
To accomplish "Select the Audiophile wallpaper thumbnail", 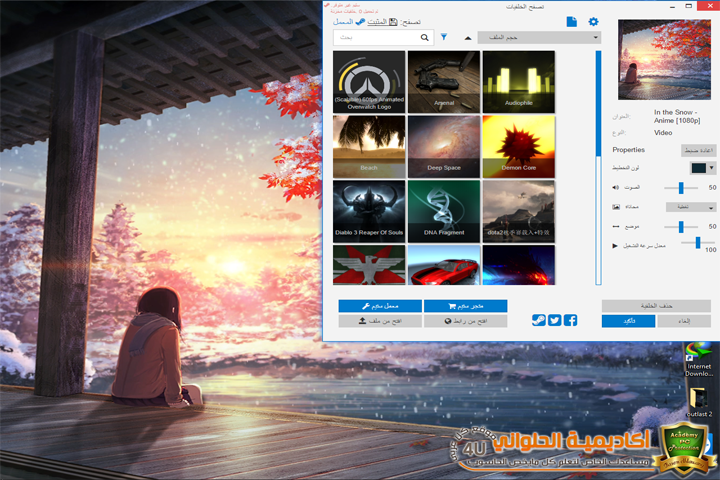I will point(519,82).
